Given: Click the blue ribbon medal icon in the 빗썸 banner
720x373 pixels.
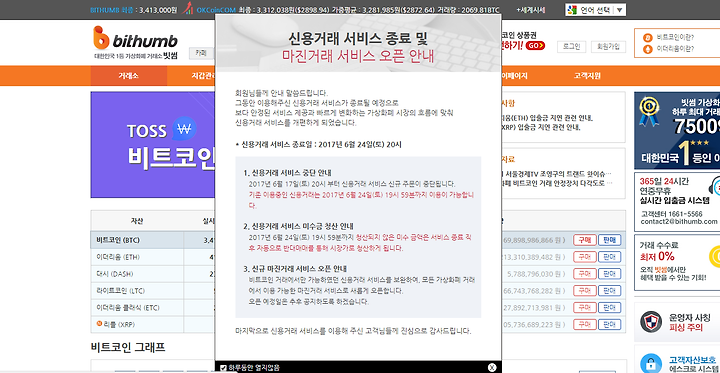Looking at the screenshot, I should click(649, 113).
